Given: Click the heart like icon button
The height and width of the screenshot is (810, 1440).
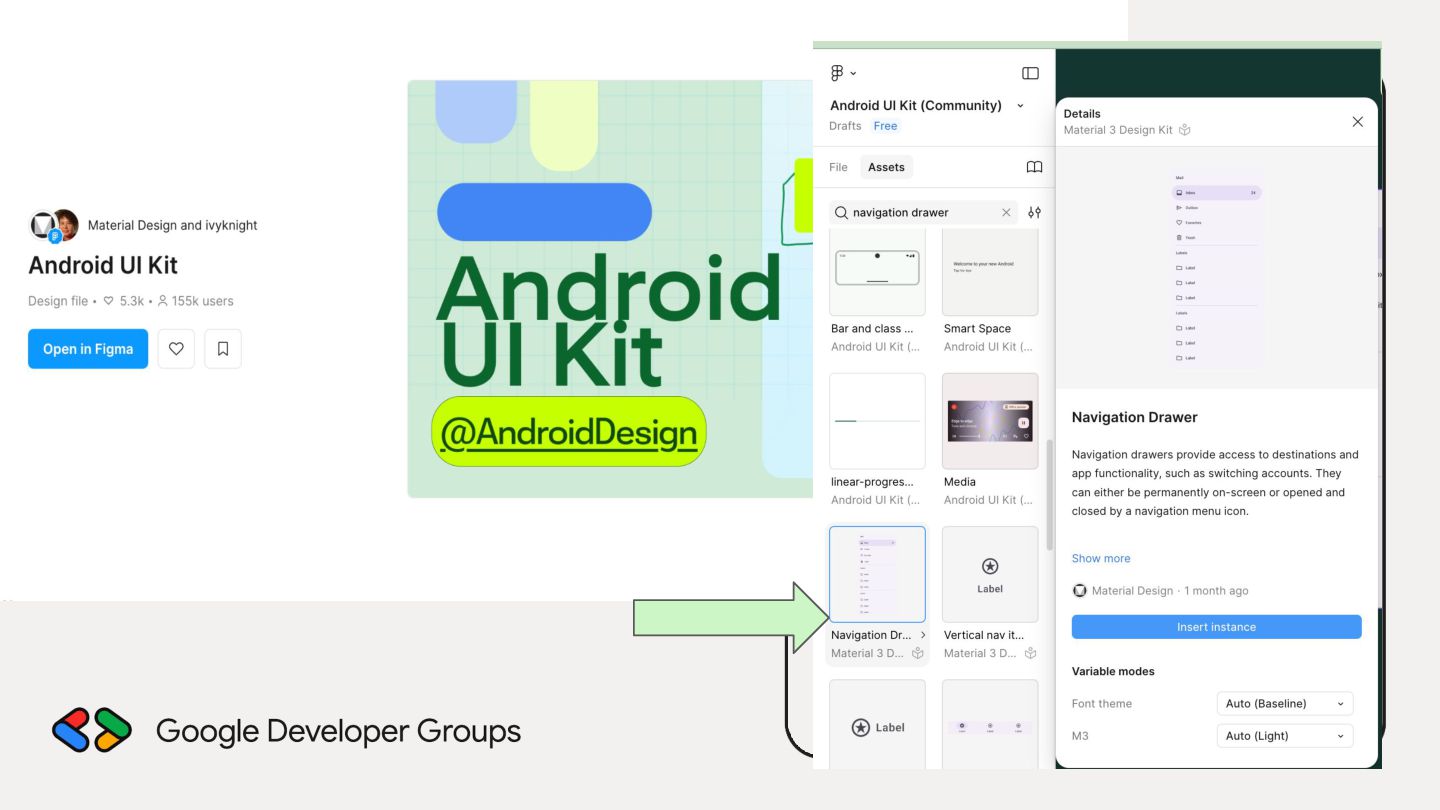Looking at the screenshot, I should pyautogui.click(x=176, y=349).
